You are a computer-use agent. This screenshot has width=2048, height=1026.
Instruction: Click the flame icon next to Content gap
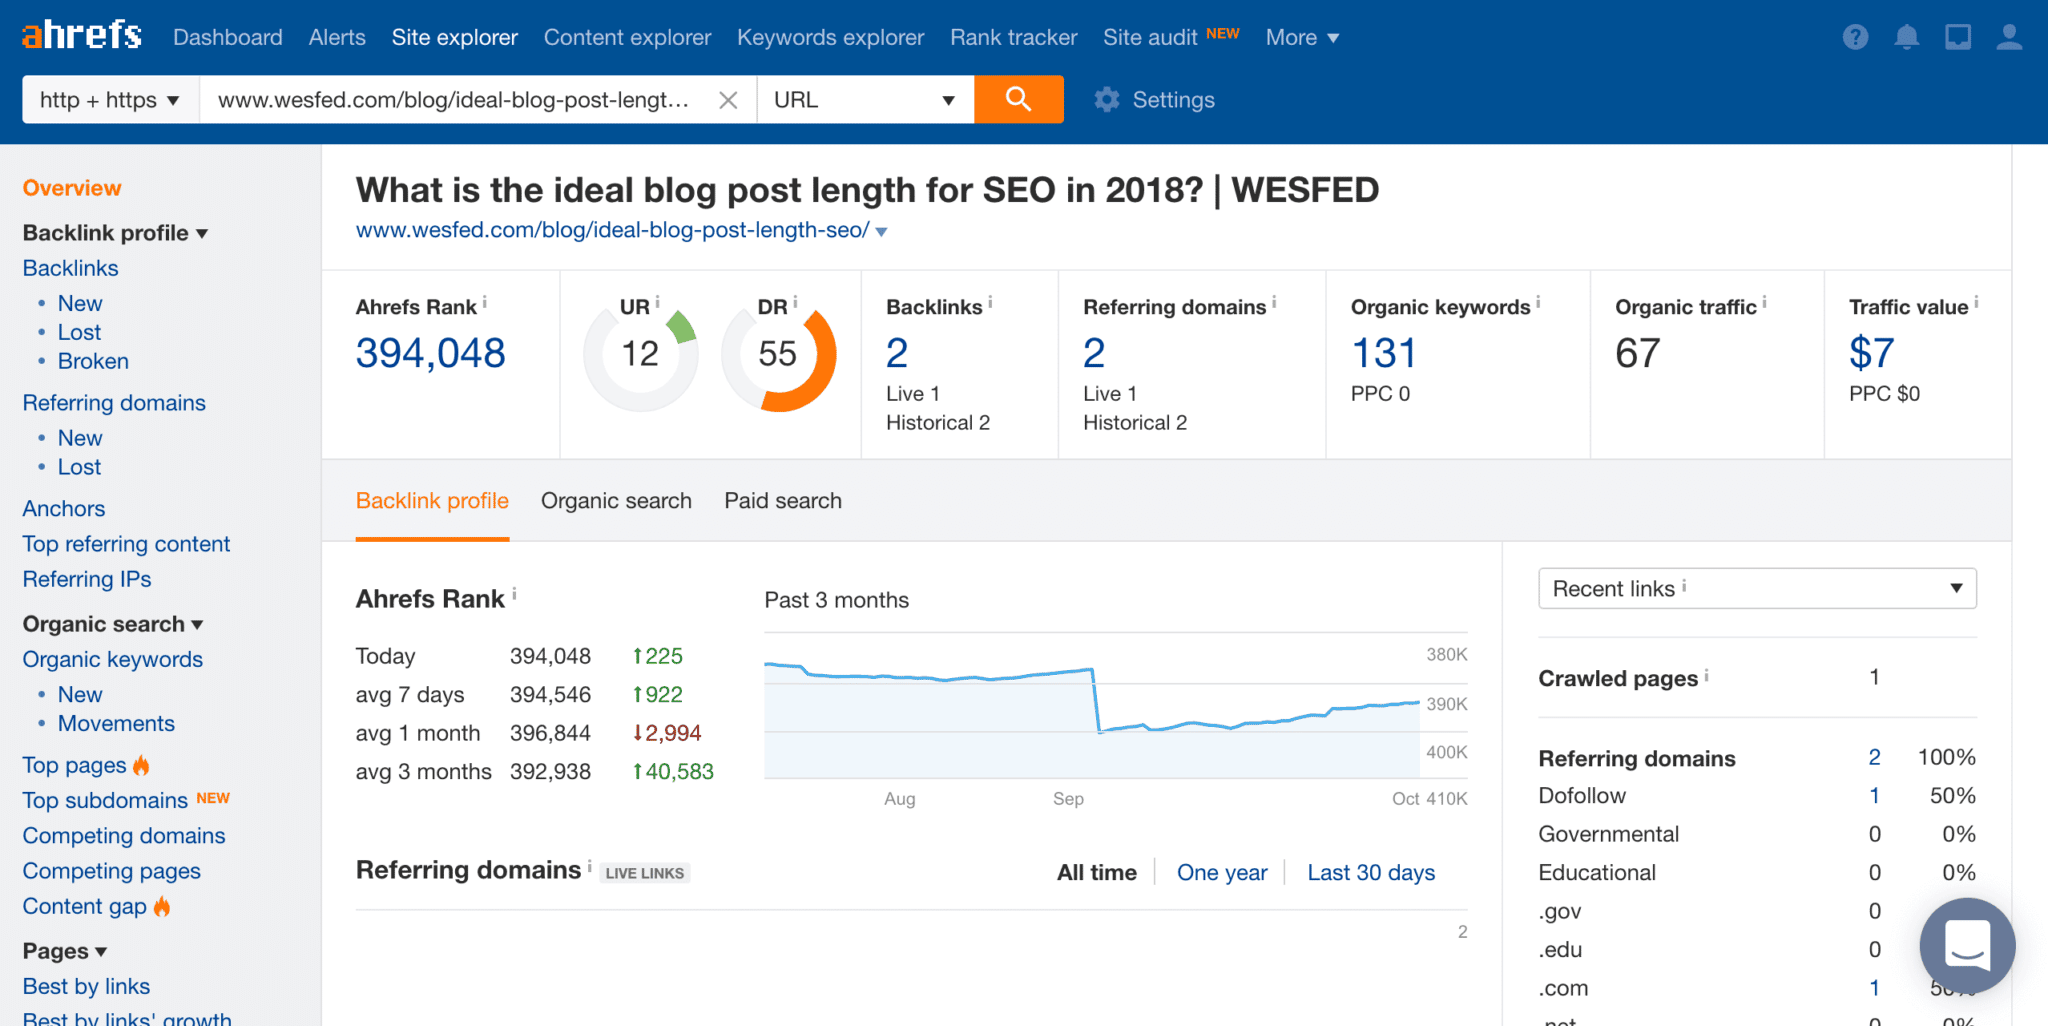tap(161, 906)
